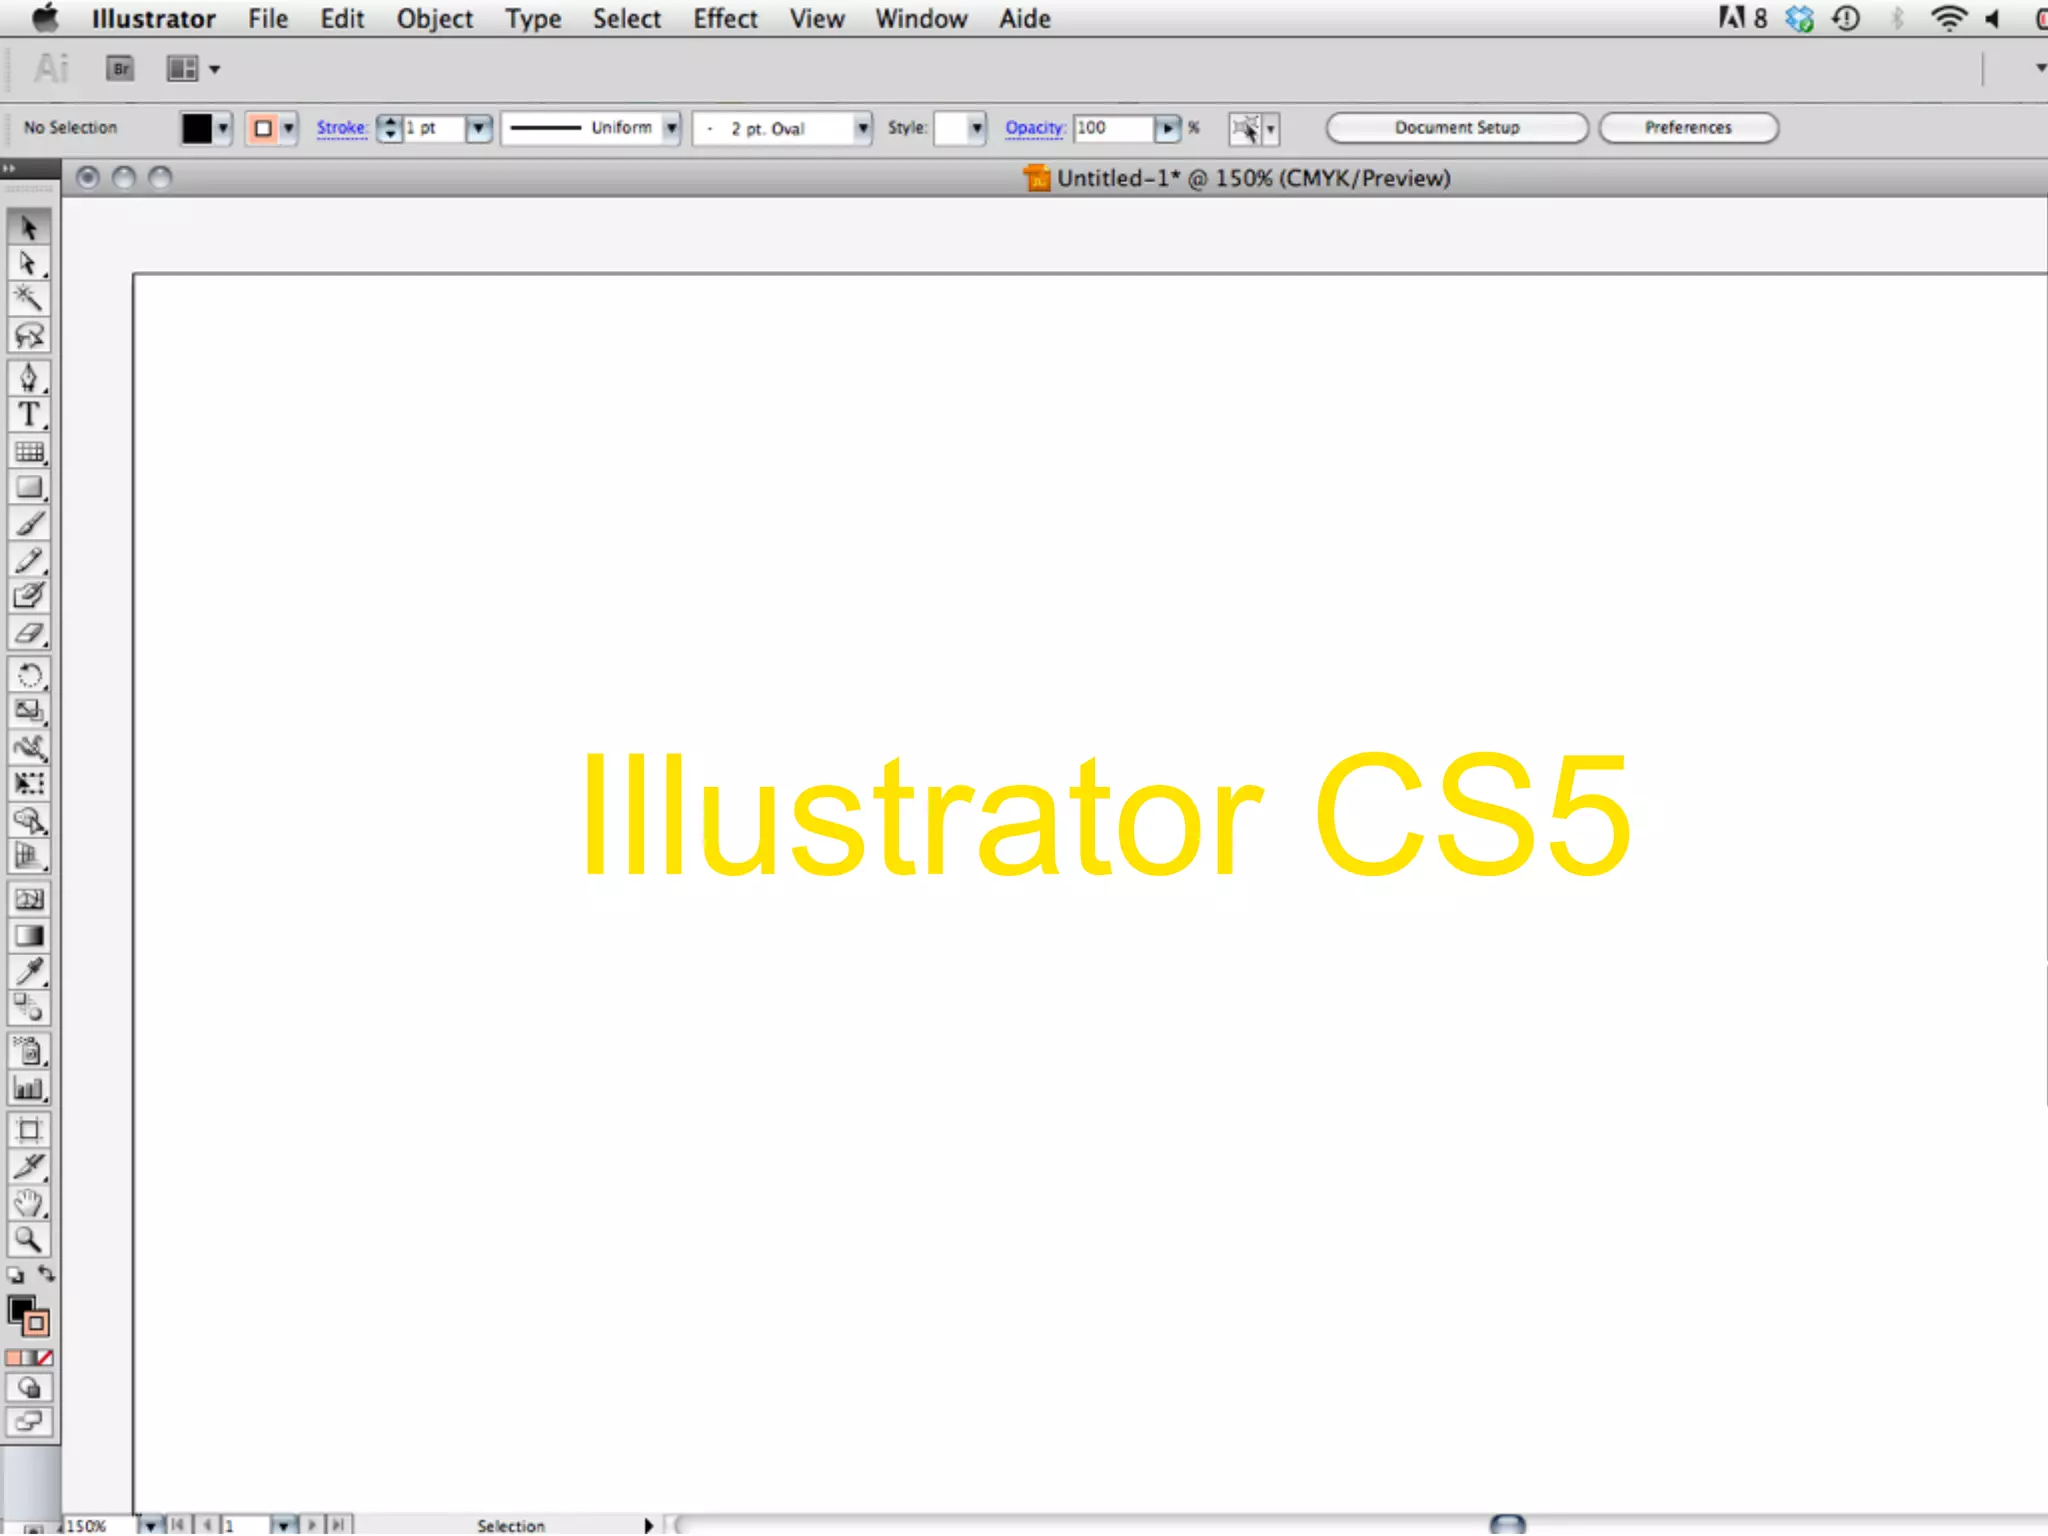Open Adobe Bridge from the Br icon
Viewport: 2048px width, 1536px height.
[x=120, y=69]
